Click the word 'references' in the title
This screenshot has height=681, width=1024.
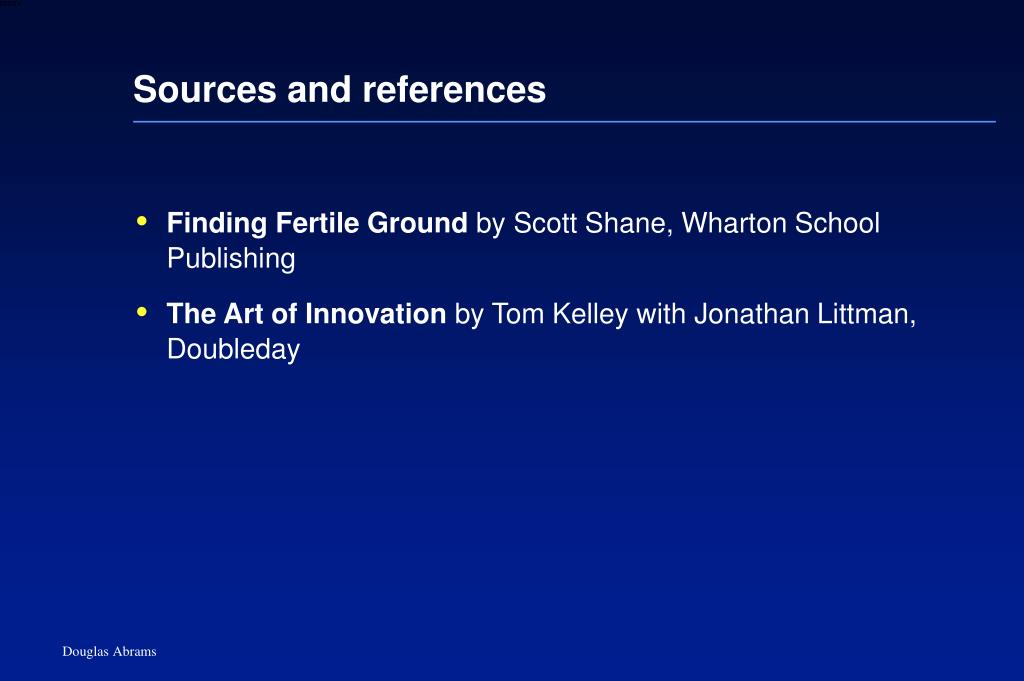pos(454,89)
